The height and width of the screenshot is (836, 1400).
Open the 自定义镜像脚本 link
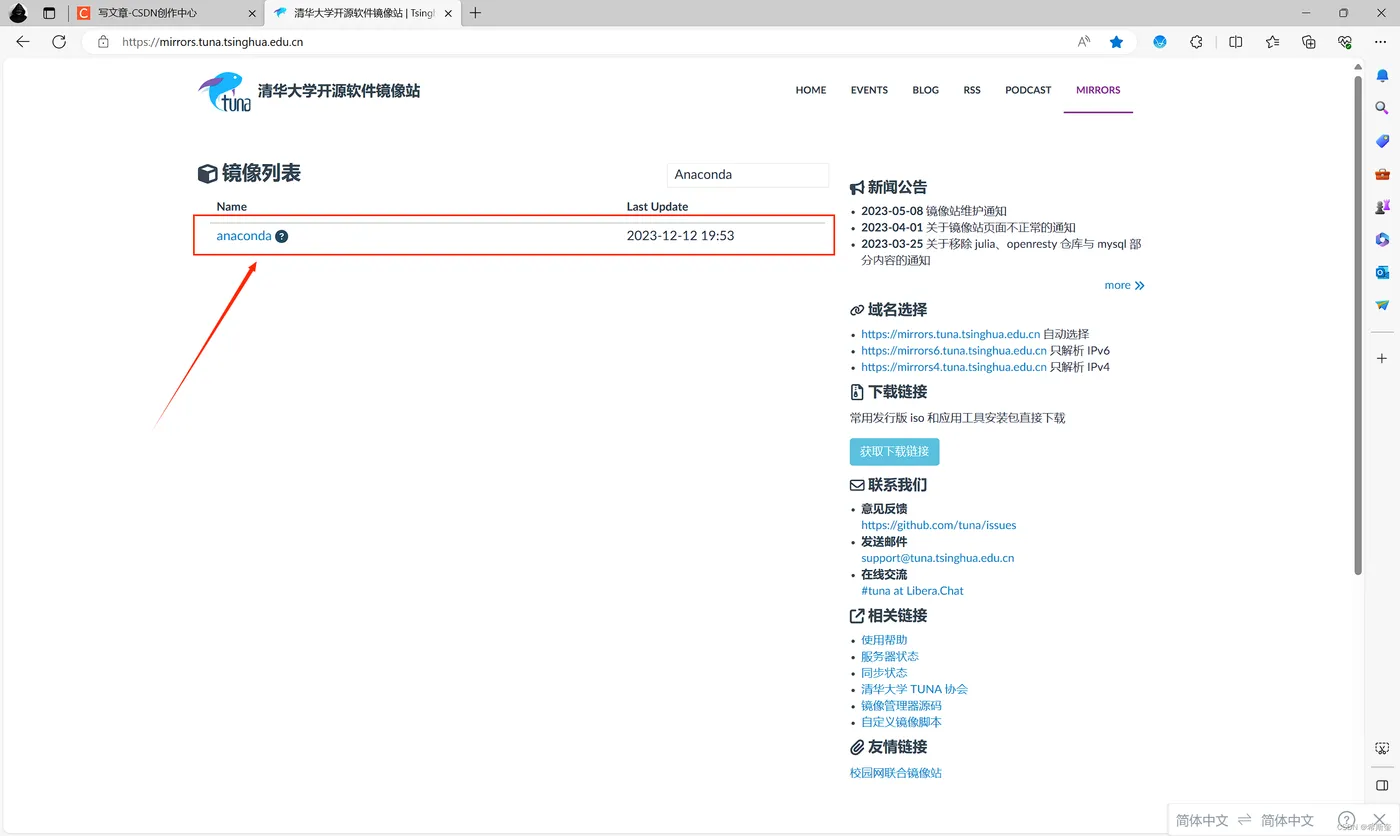[x=901, y=722]
